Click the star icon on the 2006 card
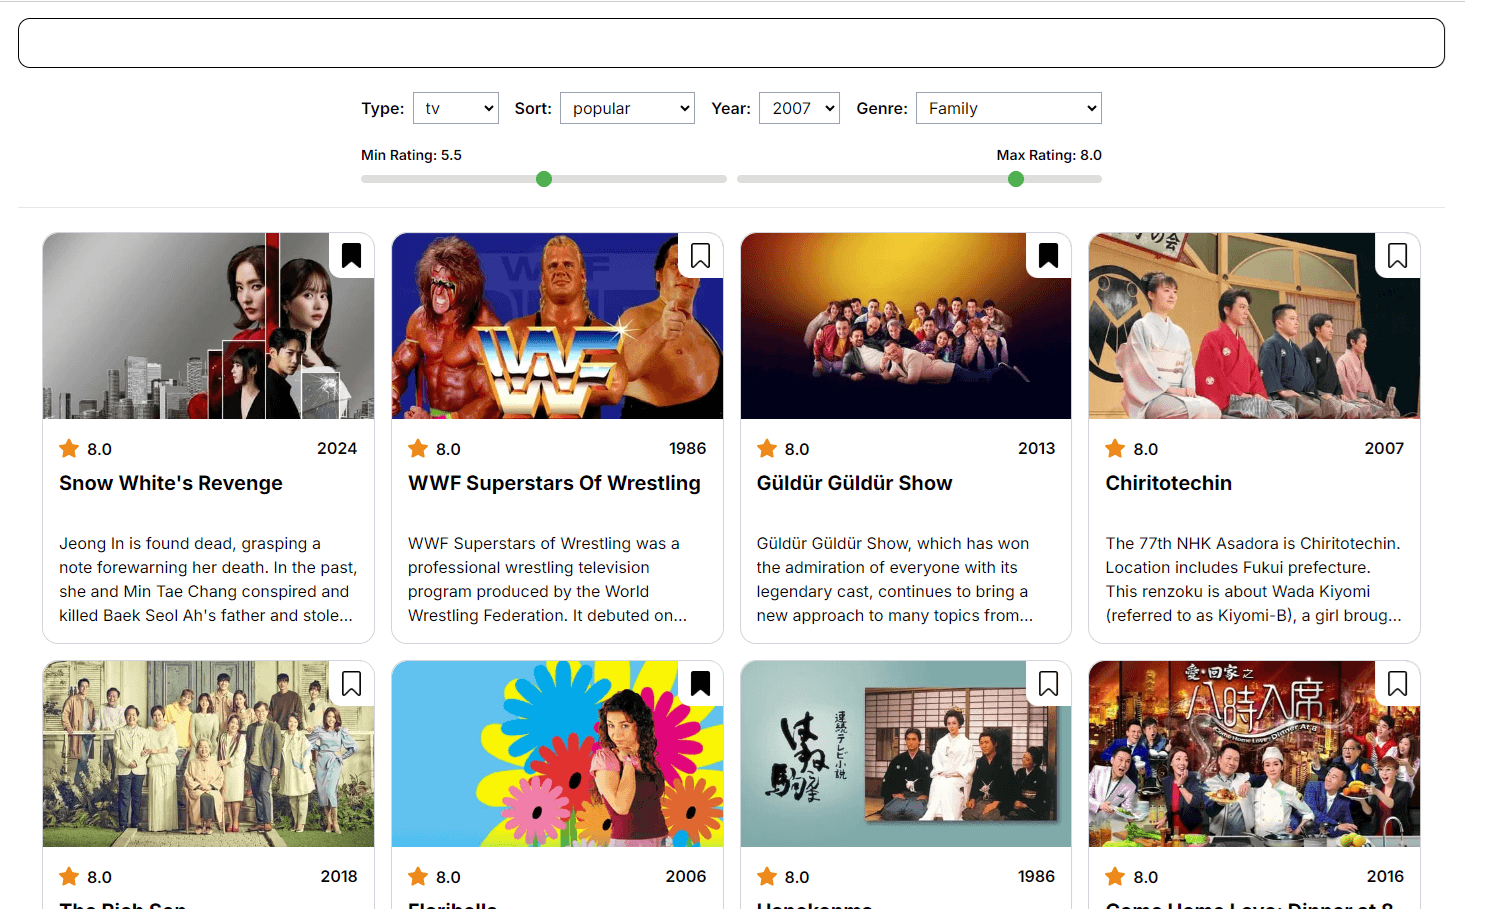Screen dimensions: 1494x909 click(418, 876)
